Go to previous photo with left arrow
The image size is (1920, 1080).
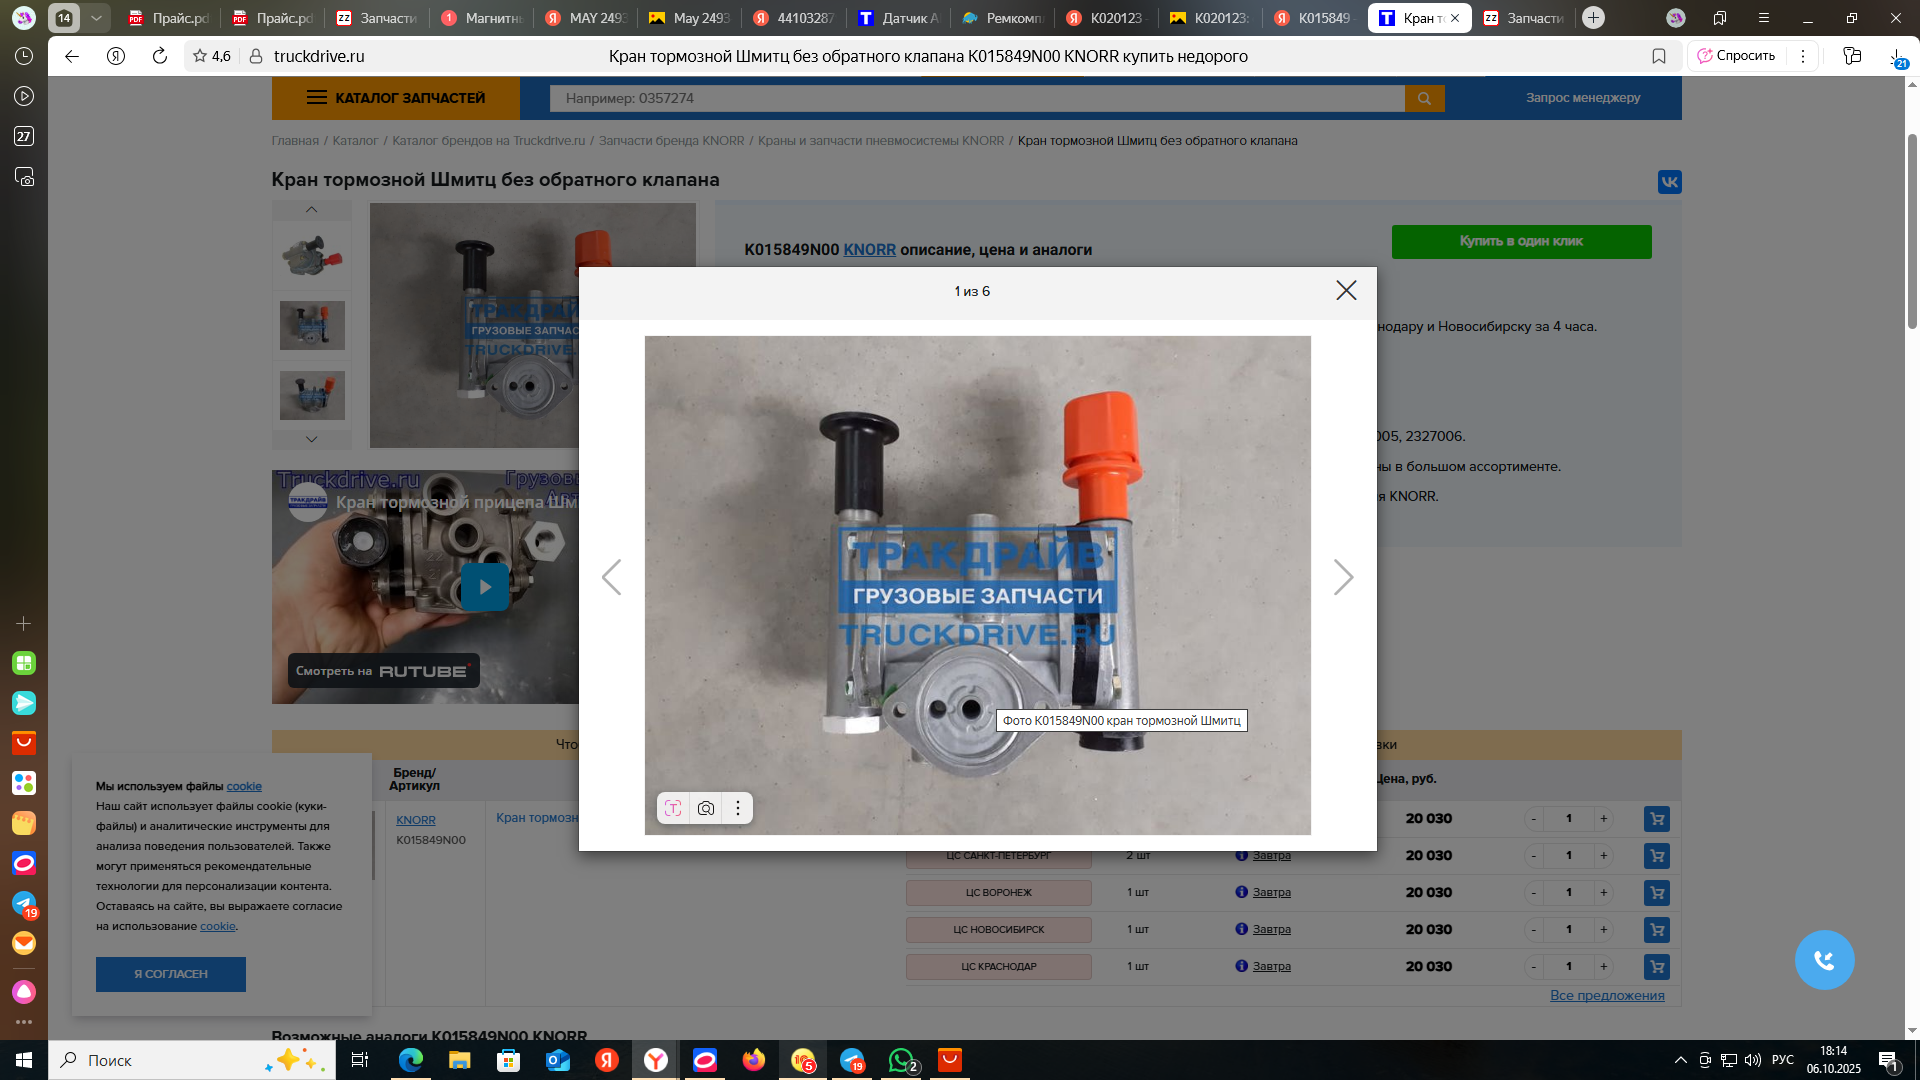[x=612, y=577]
